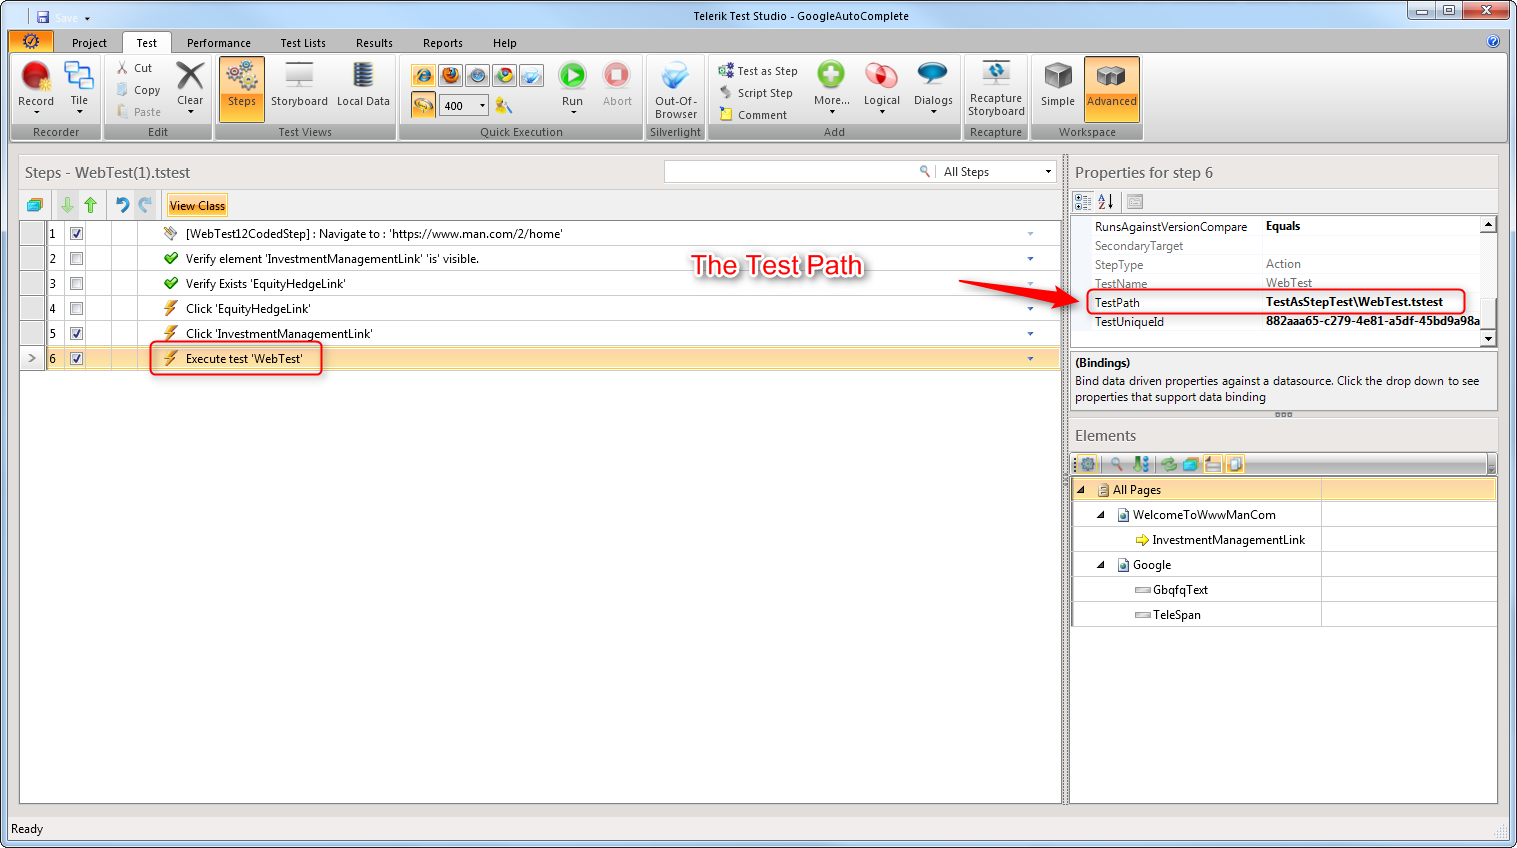Viewport: 1517px width, 848px height.
Task: Open the Dialogs menu
Action: pyautogui.click(x=933, y=88)
